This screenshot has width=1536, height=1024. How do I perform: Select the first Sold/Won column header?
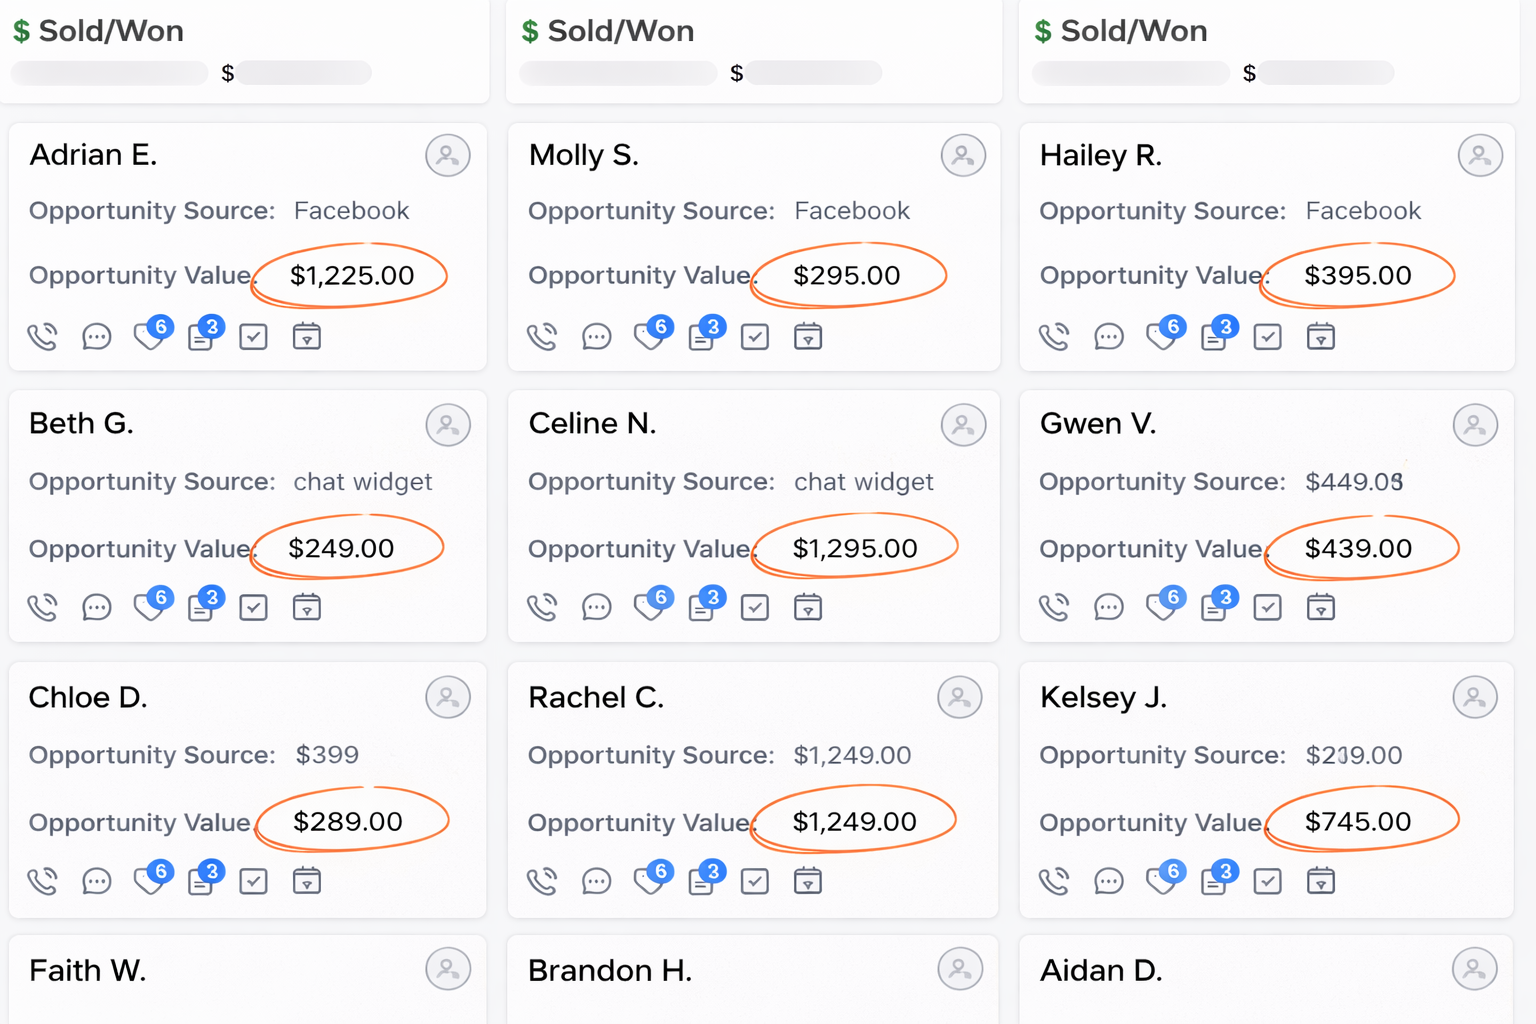tap(110, 31)
